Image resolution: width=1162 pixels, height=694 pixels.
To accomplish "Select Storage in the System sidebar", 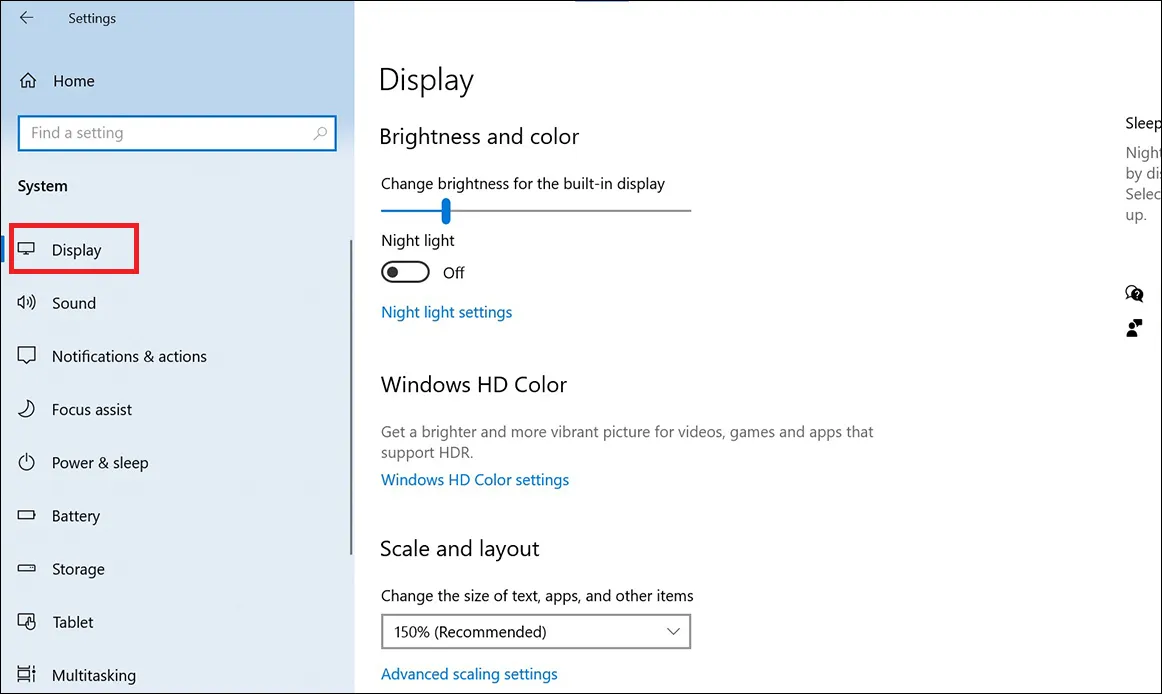I will tap(78, 569).
